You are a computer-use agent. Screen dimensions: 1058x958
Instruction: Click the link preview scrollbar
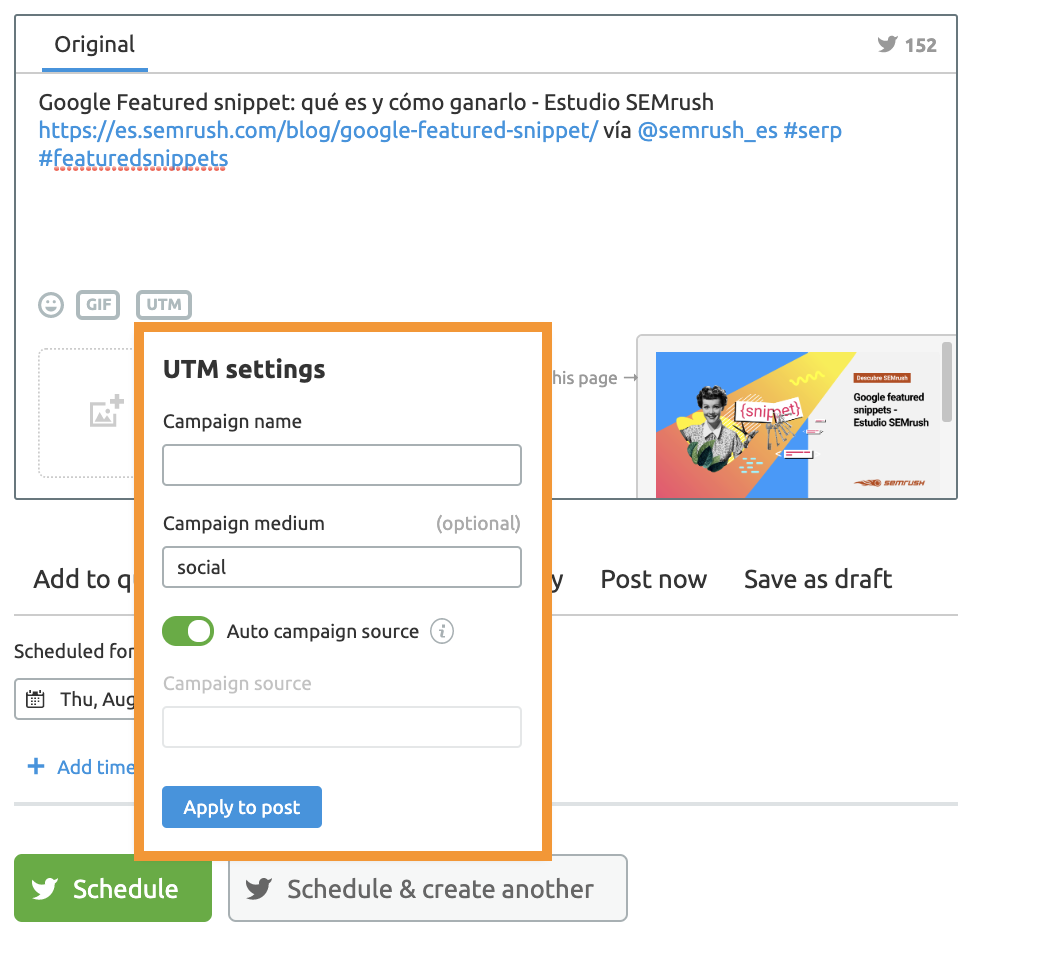pyautogui.click(x=947, y=382)
